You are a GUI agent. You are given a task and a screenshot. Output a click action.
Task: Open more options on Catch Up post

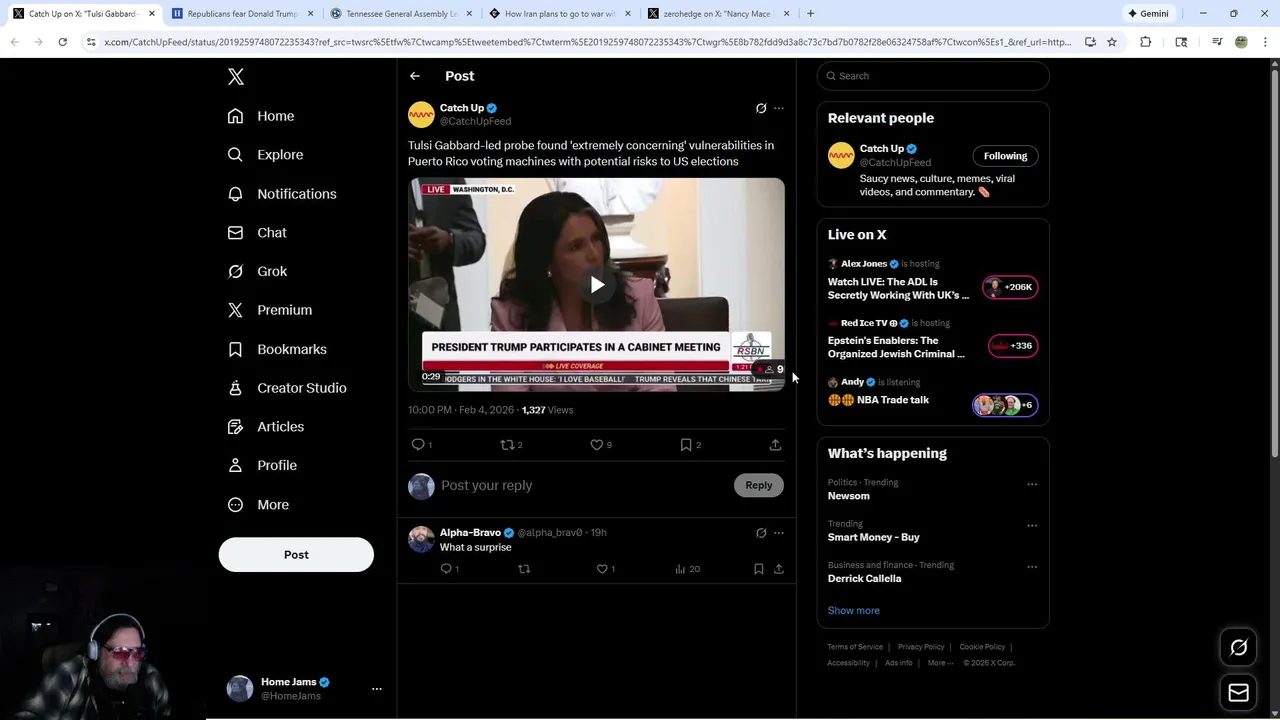coord(779,108)
